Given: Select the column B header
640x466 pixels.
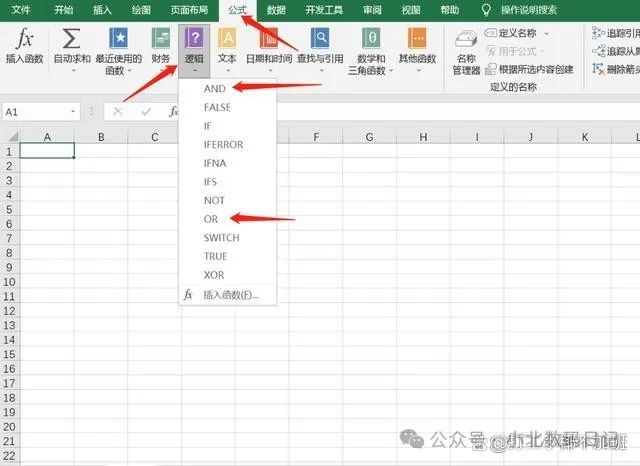Looking at the screenshot, I should tap(101, 137).
